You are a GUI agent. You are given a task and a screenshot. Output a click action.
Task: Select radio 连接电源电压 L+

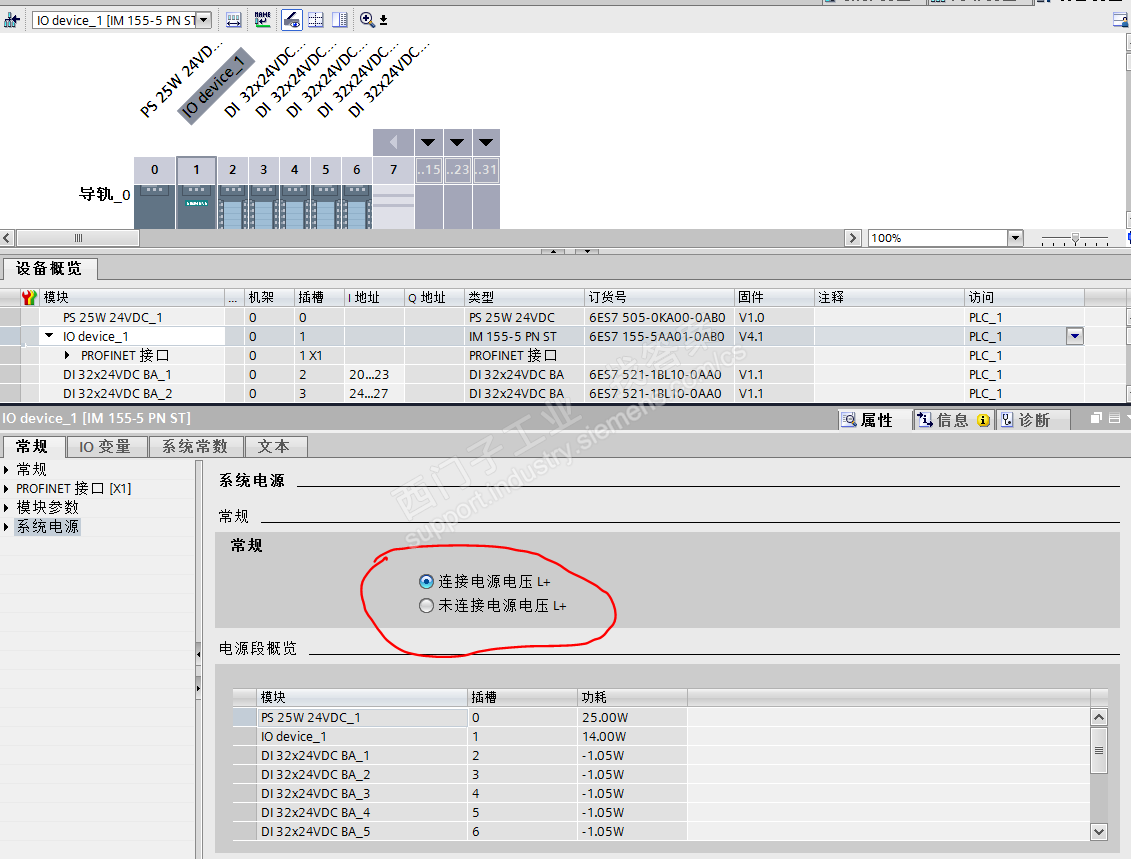point(426,581)
